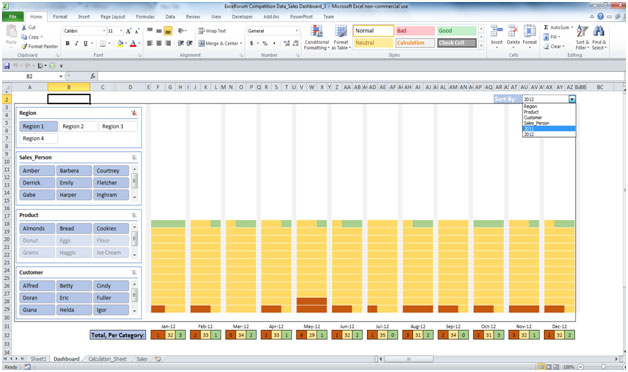628x372 pixels.
Task: Select column D header
Action: coord(130,87)
